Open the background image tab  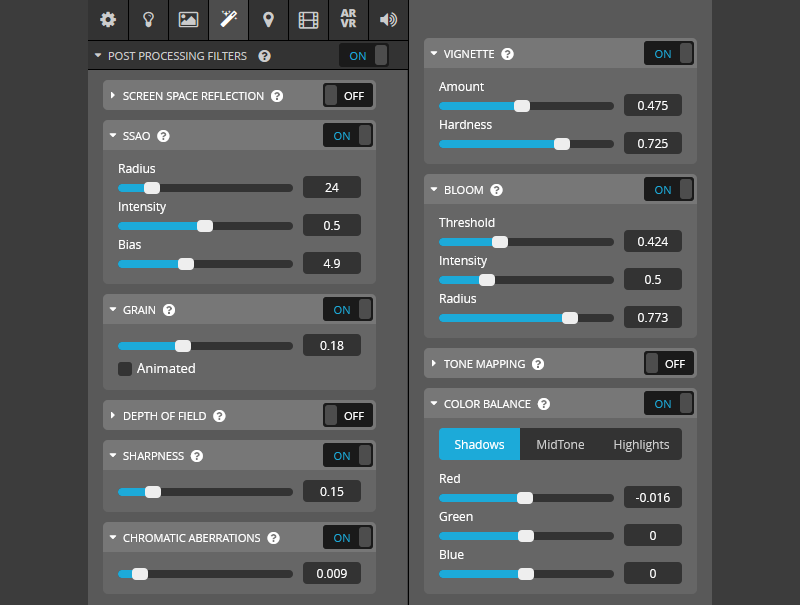coord(188,19)
